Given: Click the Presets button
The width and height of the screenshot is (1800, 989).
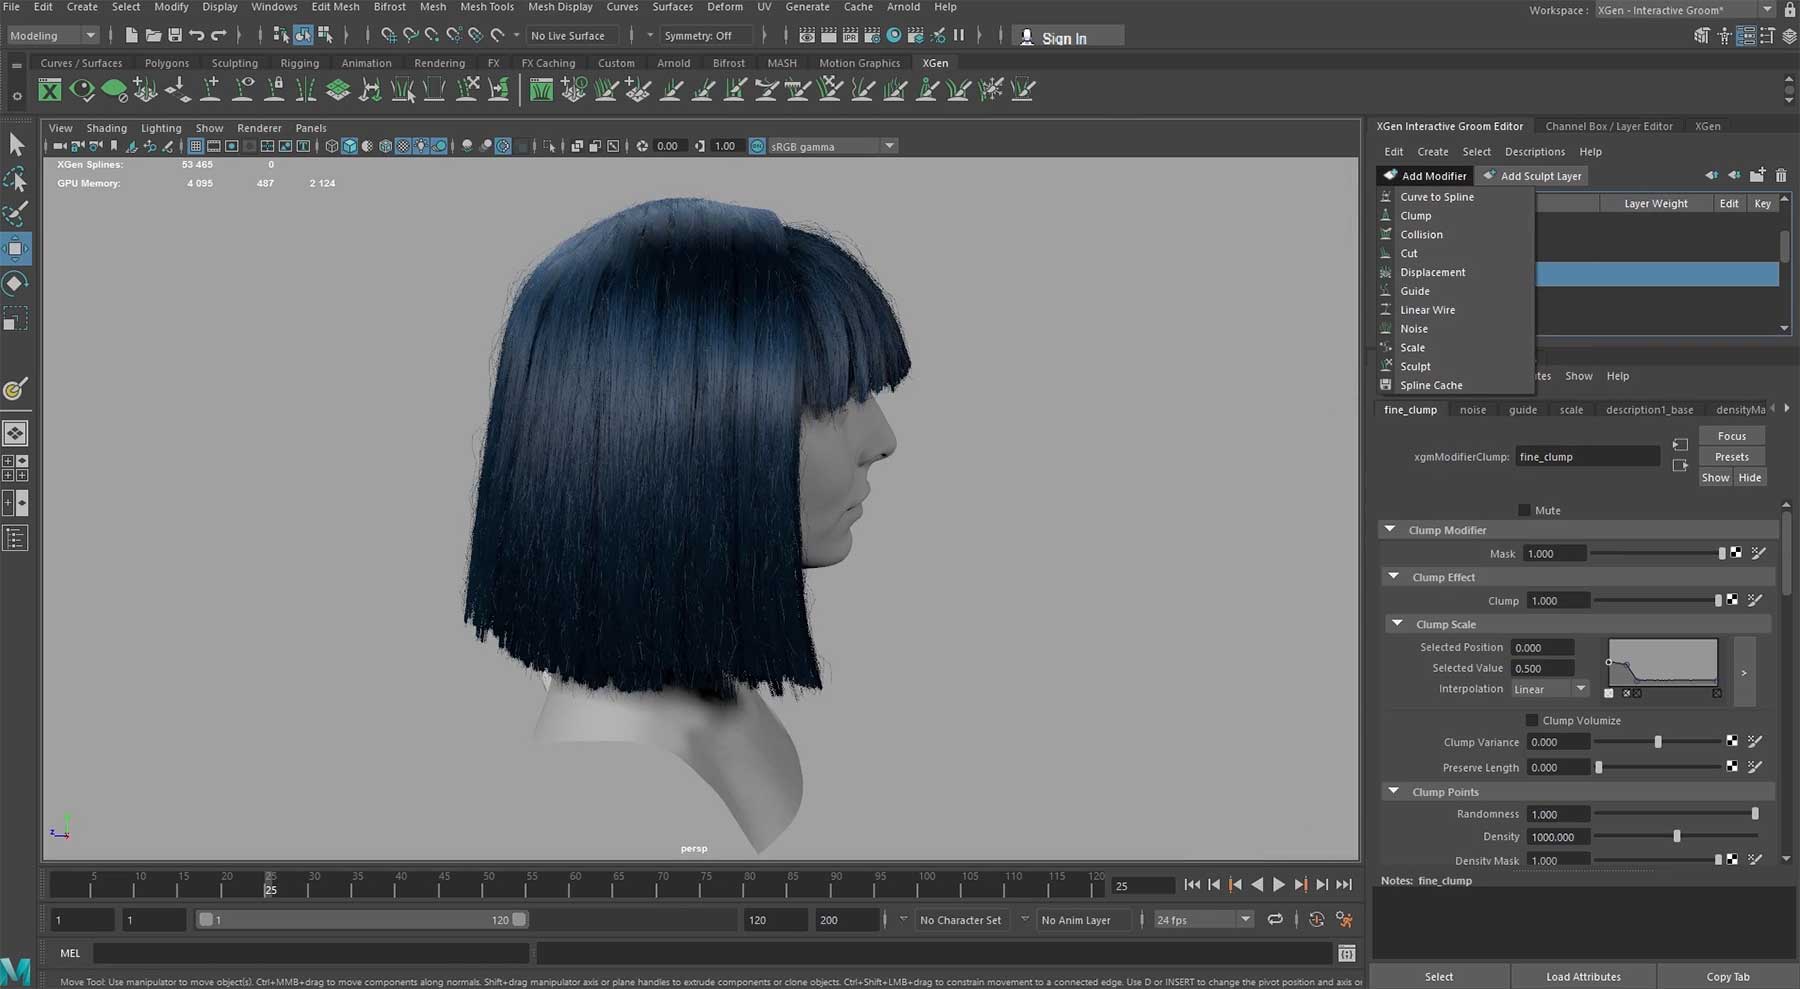Looking at the screenshot, I should (1731, 457).
